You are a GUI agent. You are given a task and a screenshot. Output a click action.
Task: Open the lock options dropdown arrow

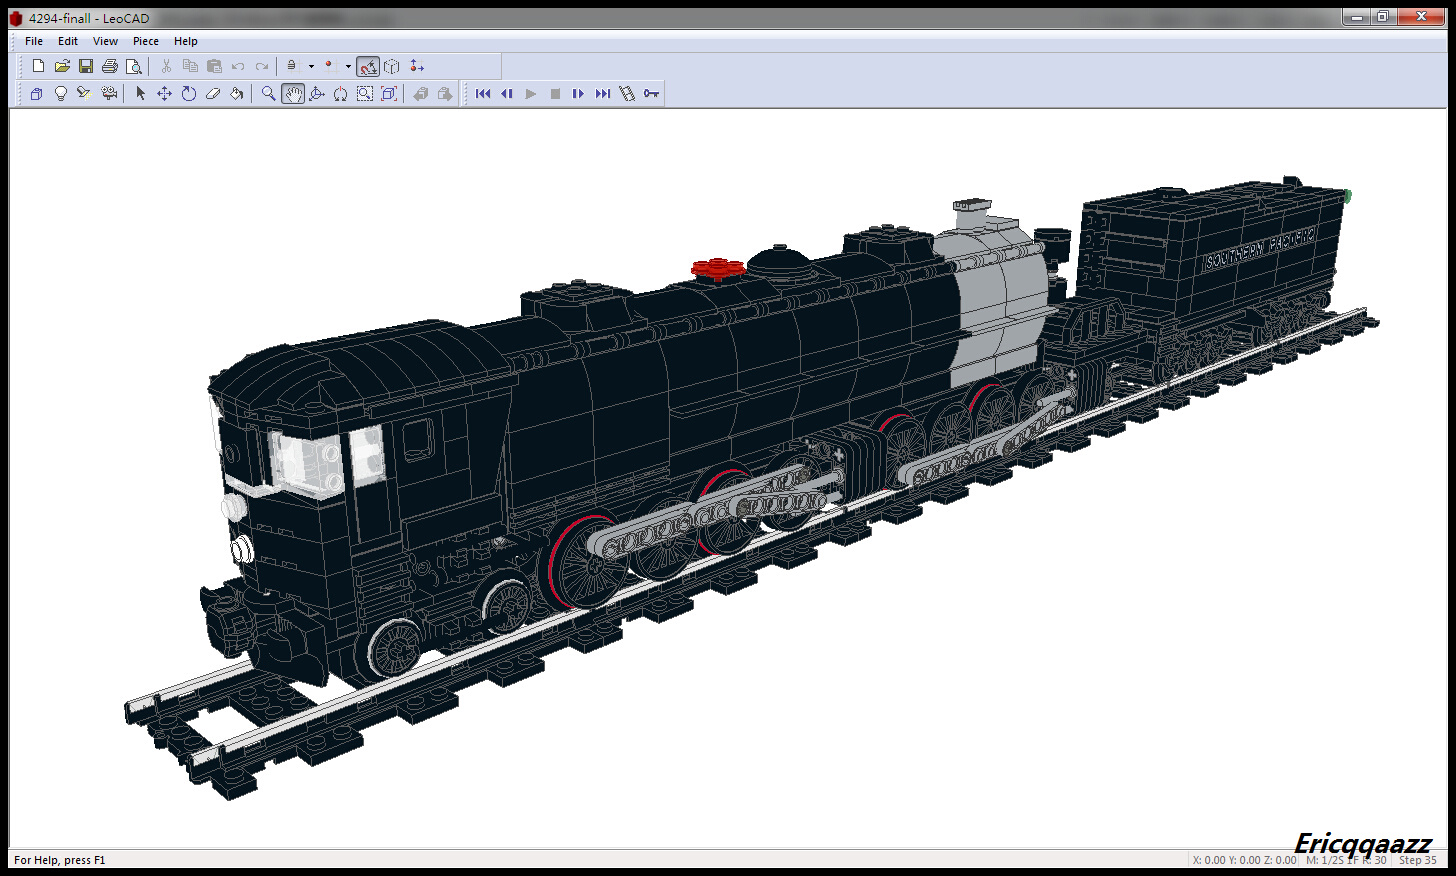point(311,66)
